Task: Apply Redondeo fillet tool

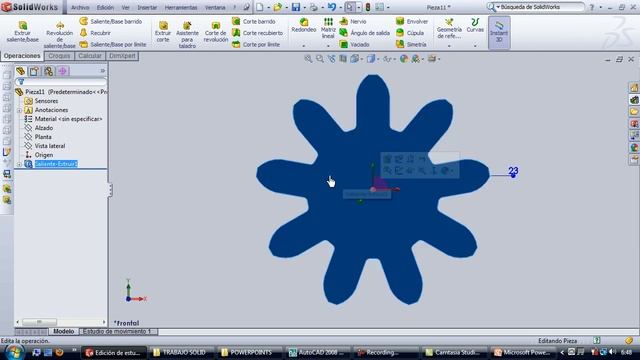Action: [x=304, y=25]
